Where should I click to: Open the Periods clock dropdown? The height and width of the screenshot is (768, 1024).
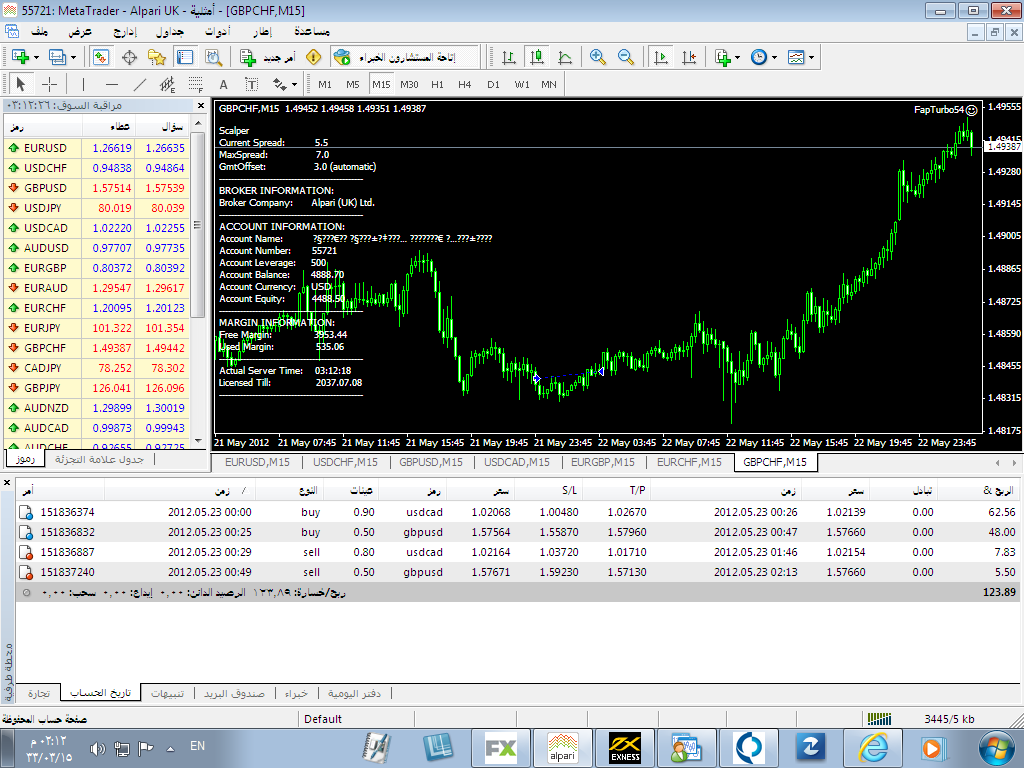[x=763, y=57]
